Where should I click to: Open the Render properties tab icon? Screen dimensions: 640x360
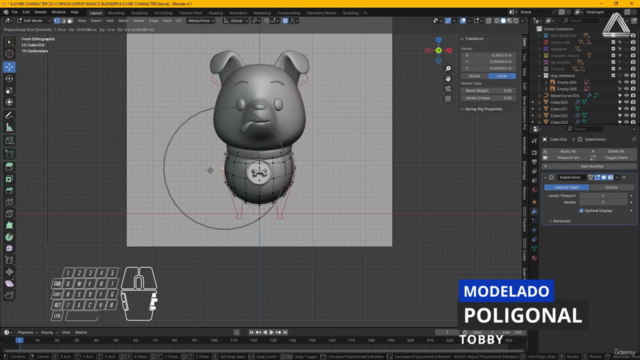(534, 153)
